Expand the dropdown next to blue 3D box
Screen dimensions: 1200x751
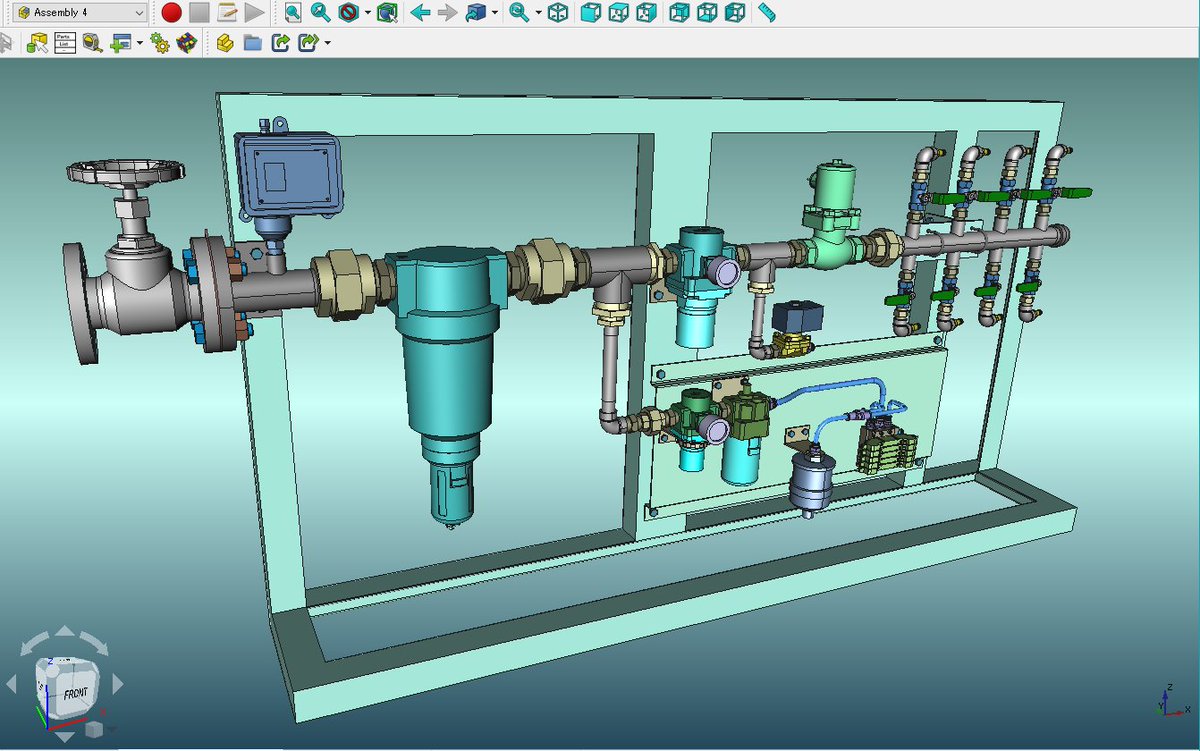click(x=495, y=14)
